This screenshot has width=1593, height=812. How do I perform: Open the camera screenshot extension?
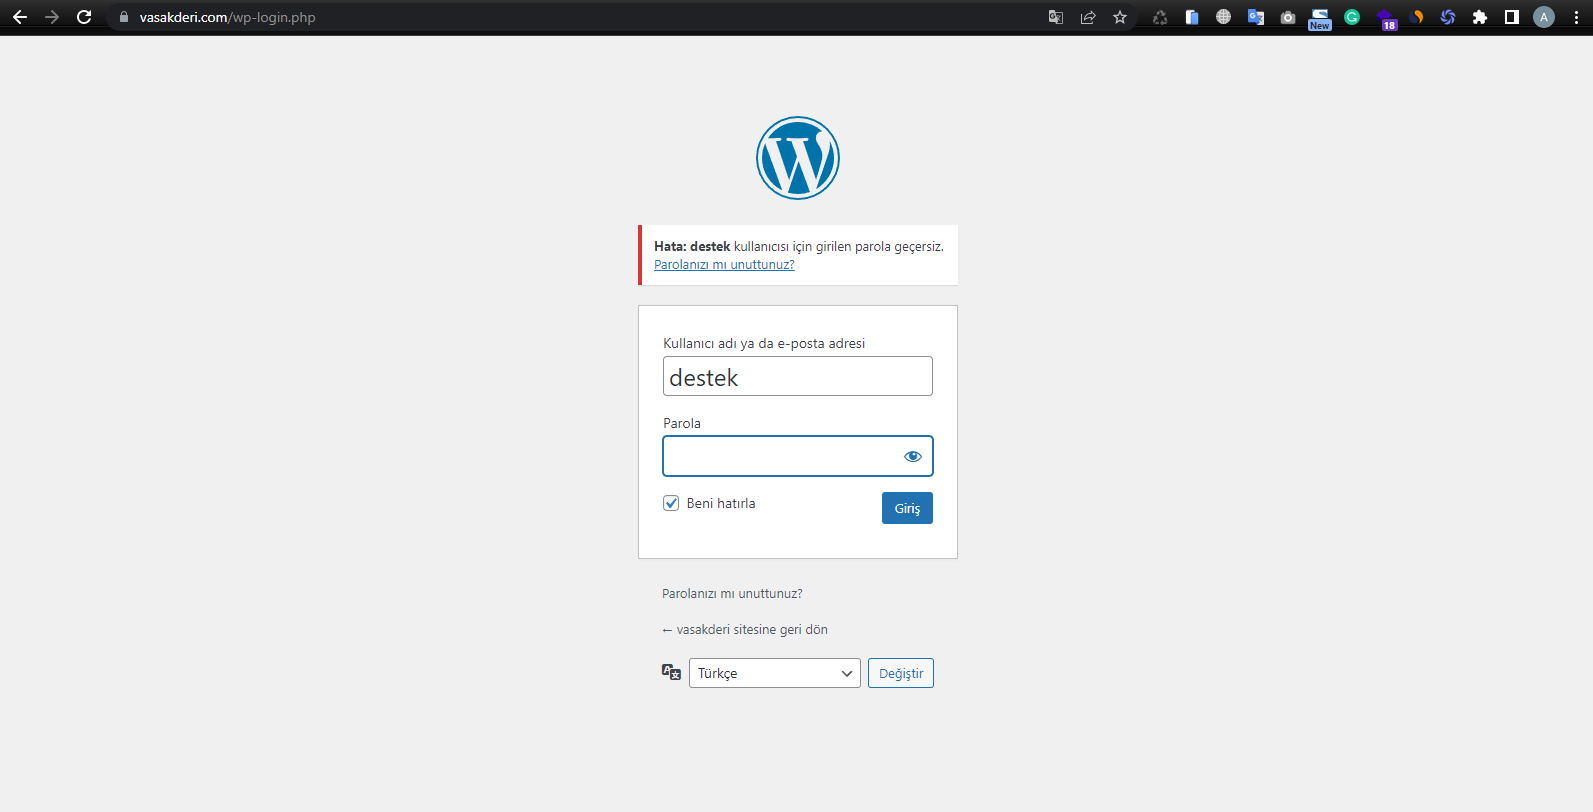tap(1288, 17)
